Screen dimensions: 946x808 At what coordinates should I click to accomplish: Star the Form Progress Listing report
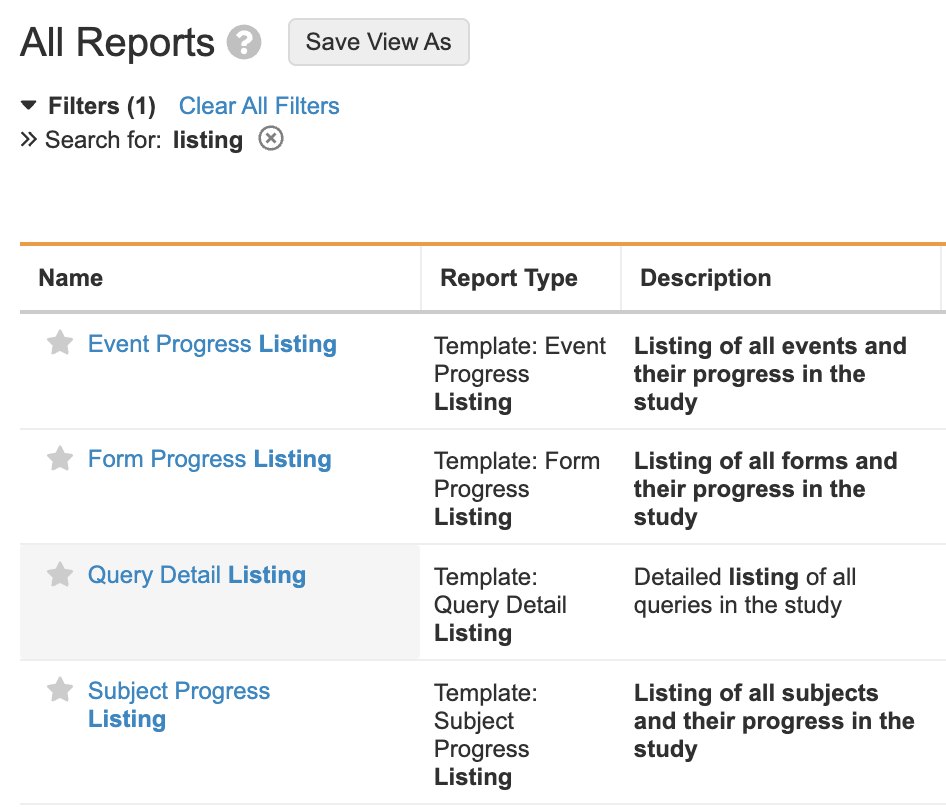tap(60, 459)
